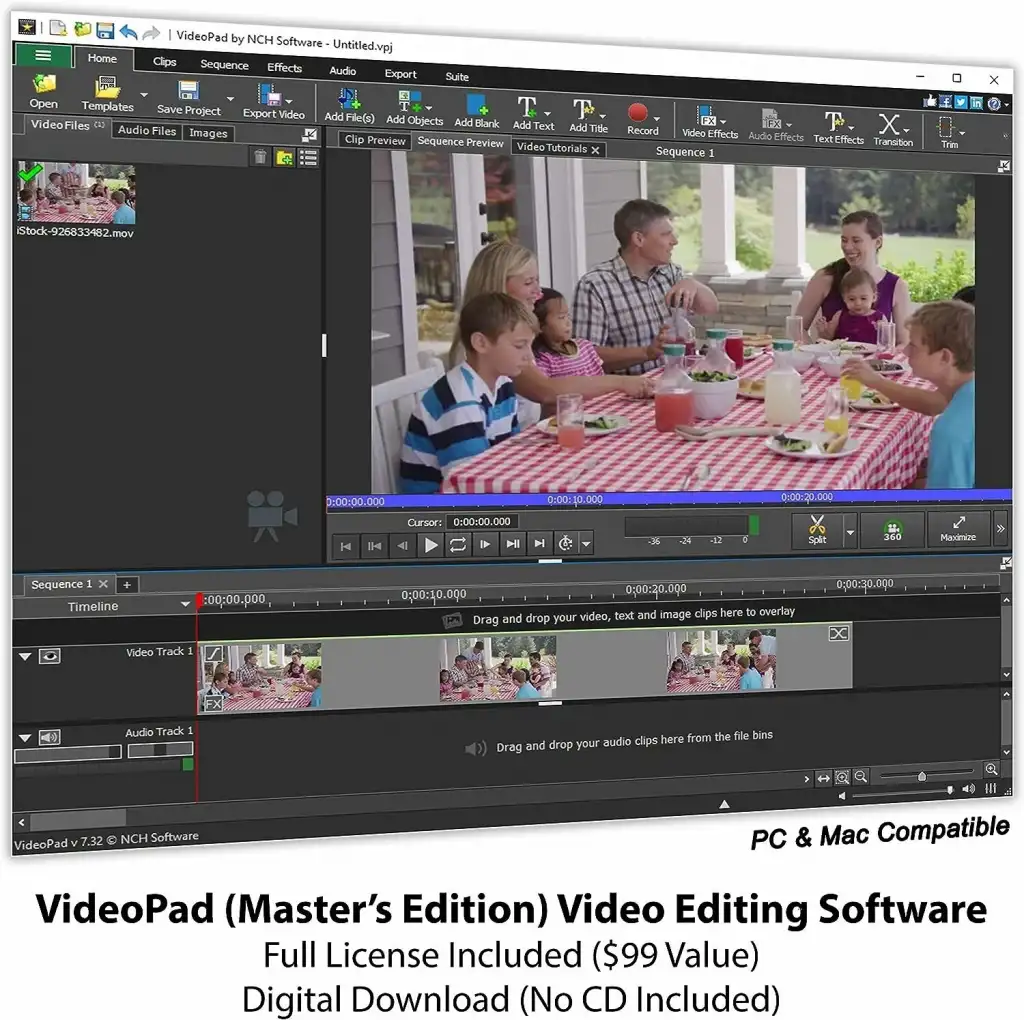The height and width of the screenshot is (1020, 1024).
Task: Click Add Objects icon
Action: click(410, 102)
